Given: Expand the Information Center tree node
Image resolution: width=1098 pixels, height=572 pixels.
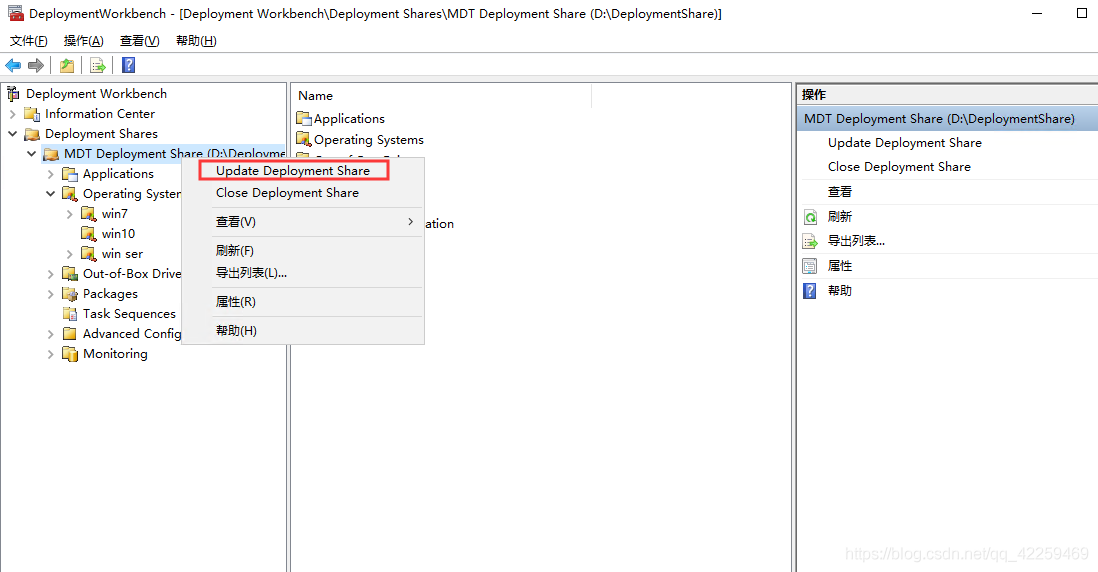Looking at the screenshot, I should tap(12, 114).
